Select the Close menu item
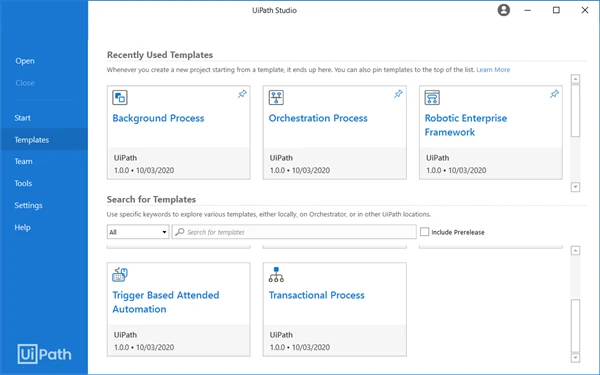 click(x=25, y=83)
